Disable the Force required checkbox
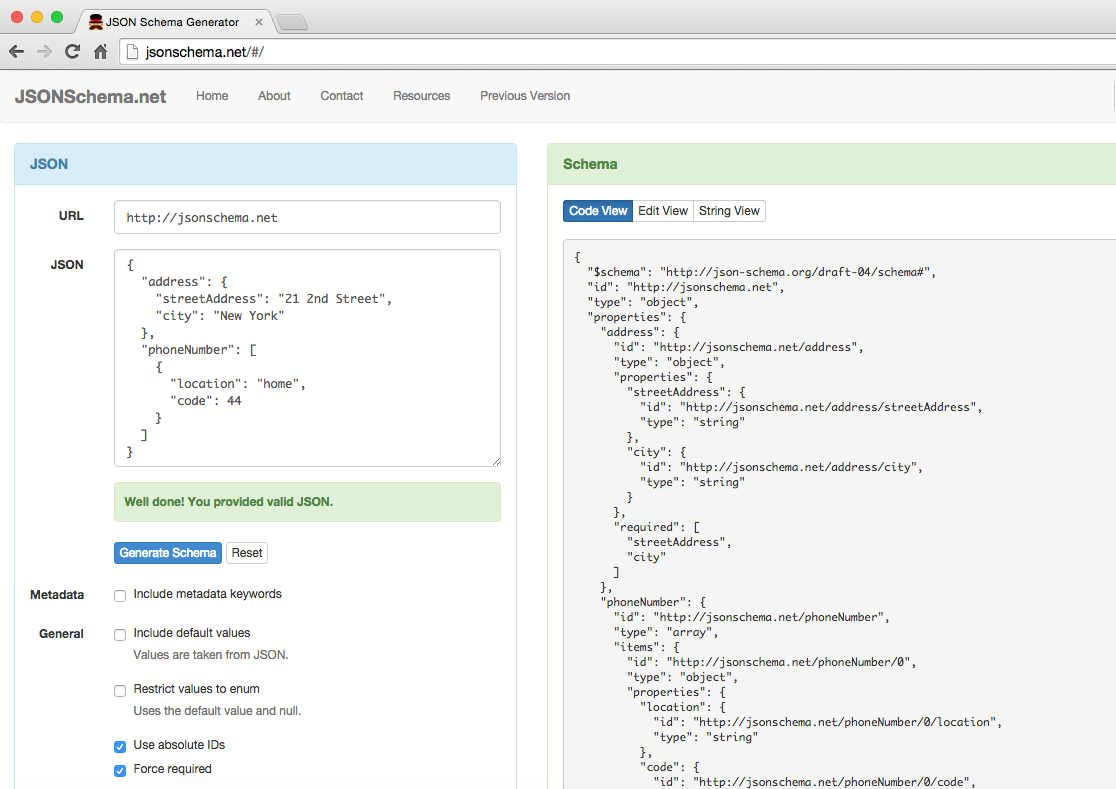Viewport: 1116px width, 789px height. tap(120, 770)
